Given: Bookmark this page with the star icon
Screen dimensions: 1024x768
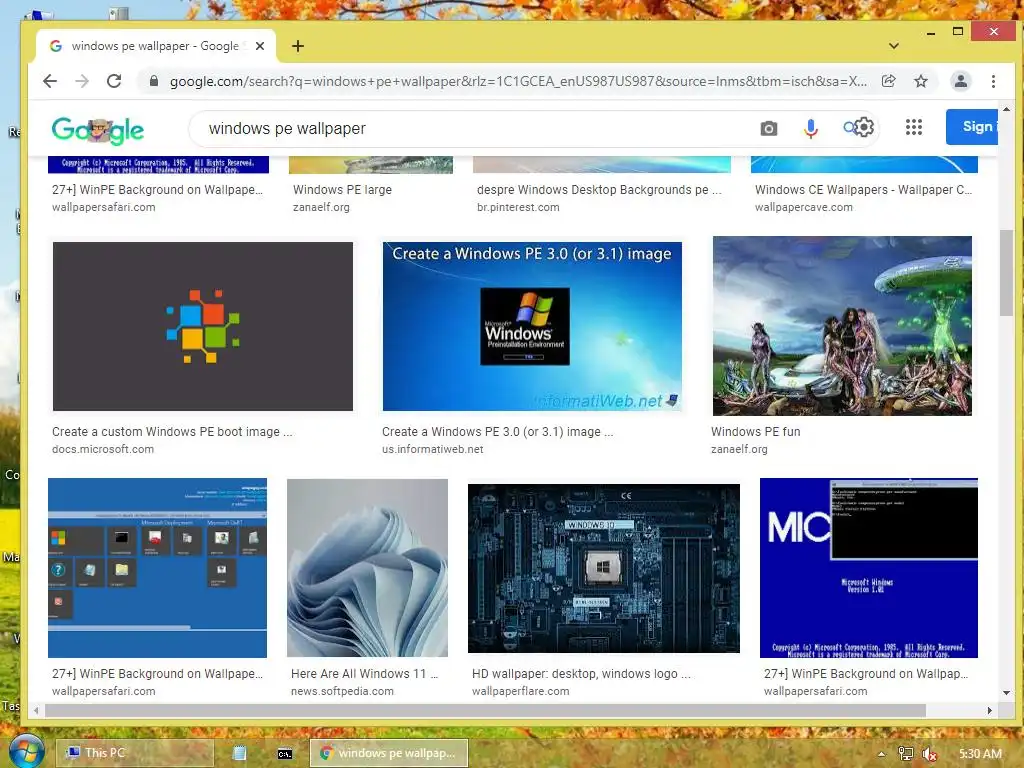Looking at the screenshot, I should coord(921,81).
